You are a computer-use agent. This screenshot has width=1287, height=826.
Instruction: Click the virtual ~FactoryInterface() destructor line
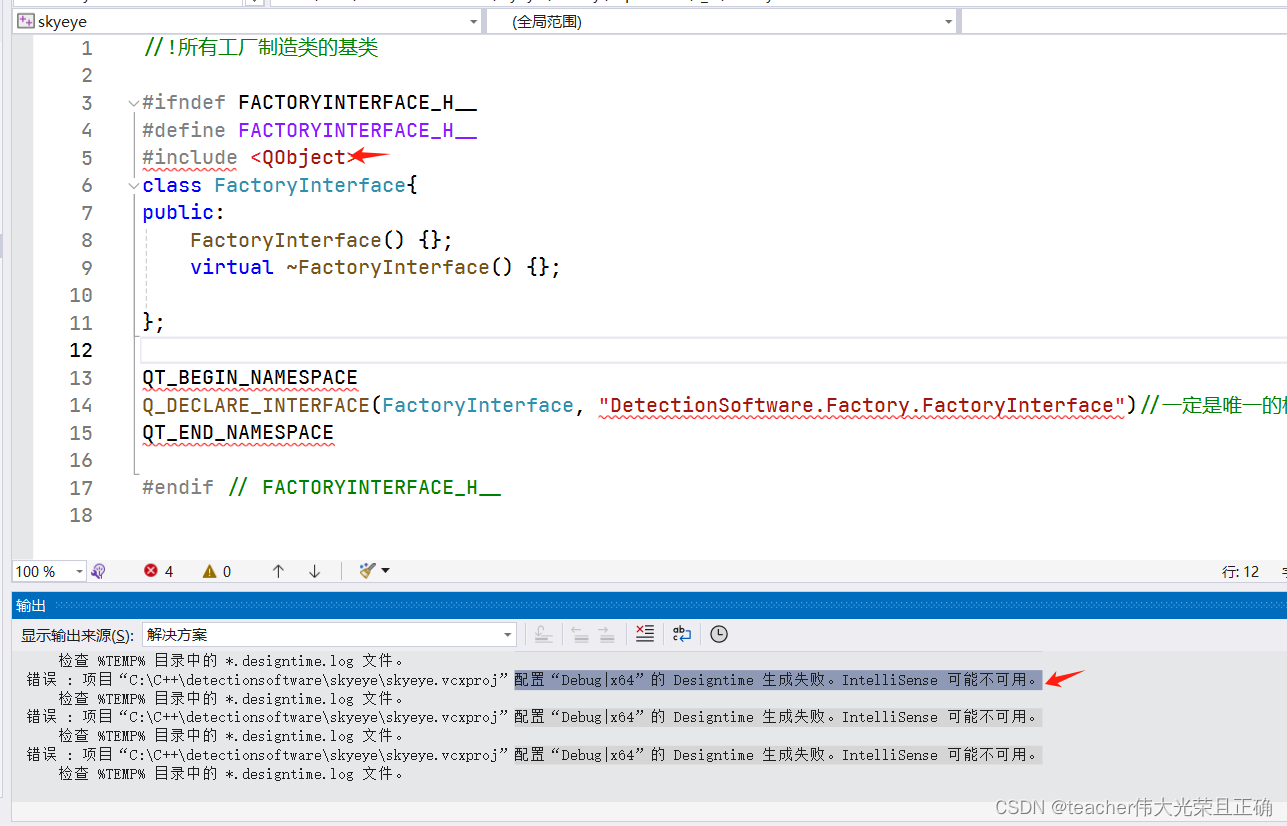point(376,267)
